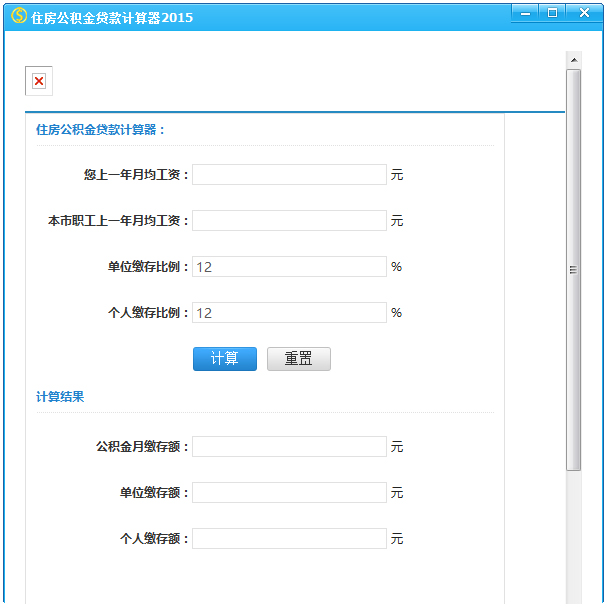Click into the 个人缴存比例 percentage field

[x=289, y=313]
